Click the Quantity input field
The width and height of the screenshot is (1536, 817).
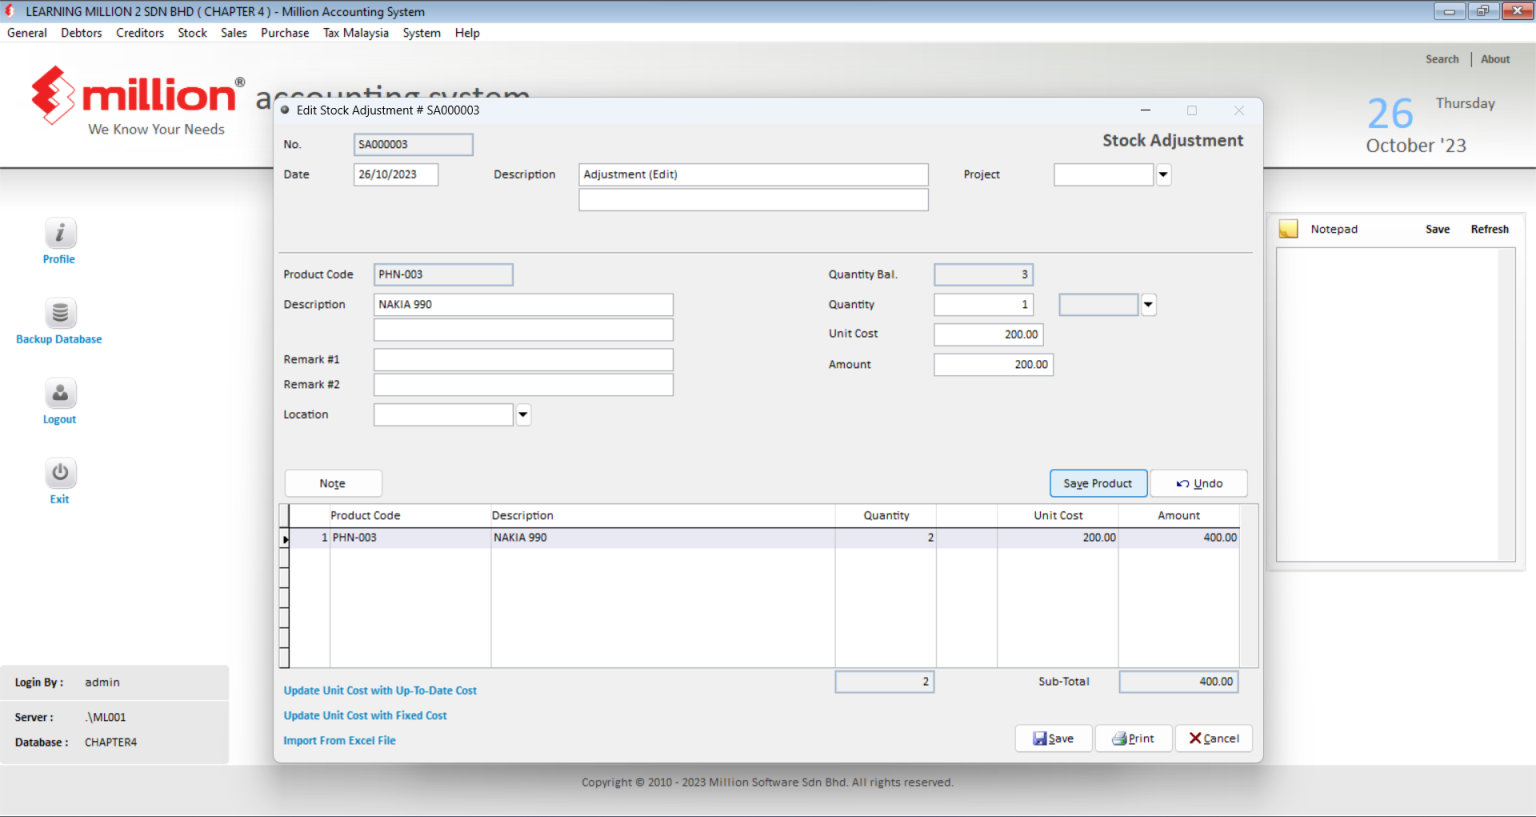pyautogui.click(x=983, y=305)
